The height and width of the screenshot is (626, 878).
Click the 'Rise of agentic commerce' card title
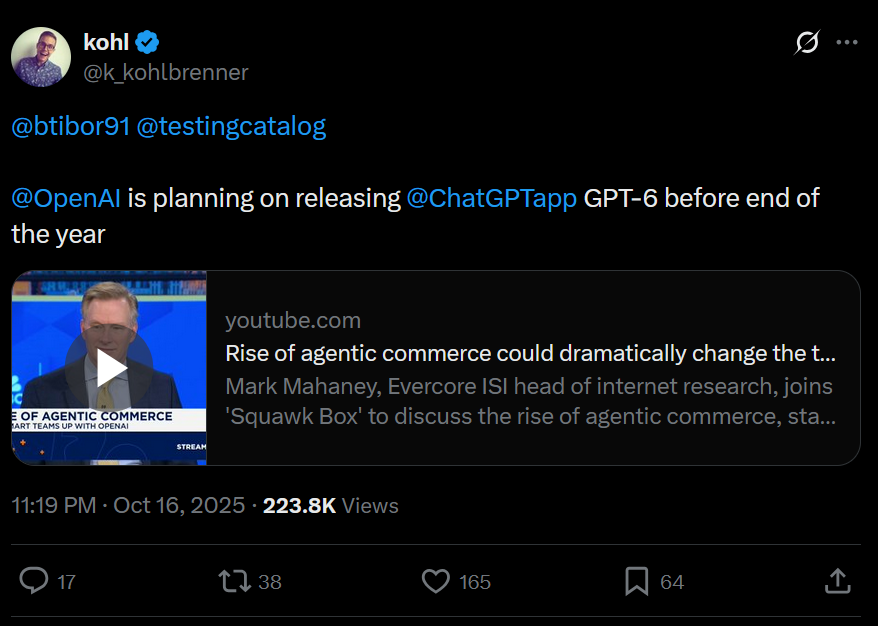[x=530, y=353]
